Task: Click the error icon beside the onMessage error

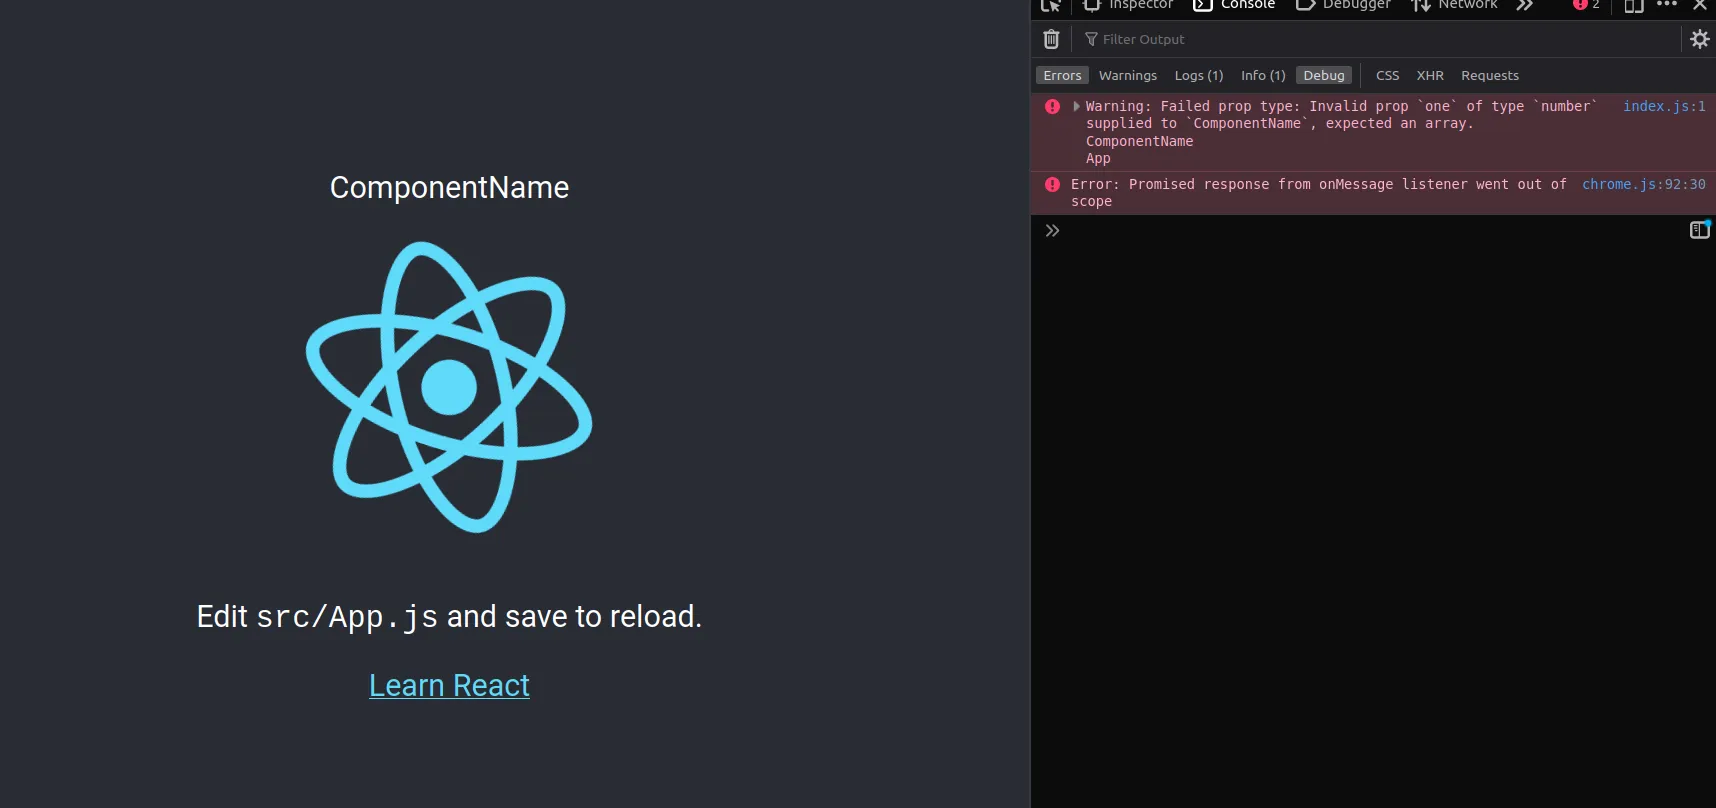Action: click(1052, 184)
